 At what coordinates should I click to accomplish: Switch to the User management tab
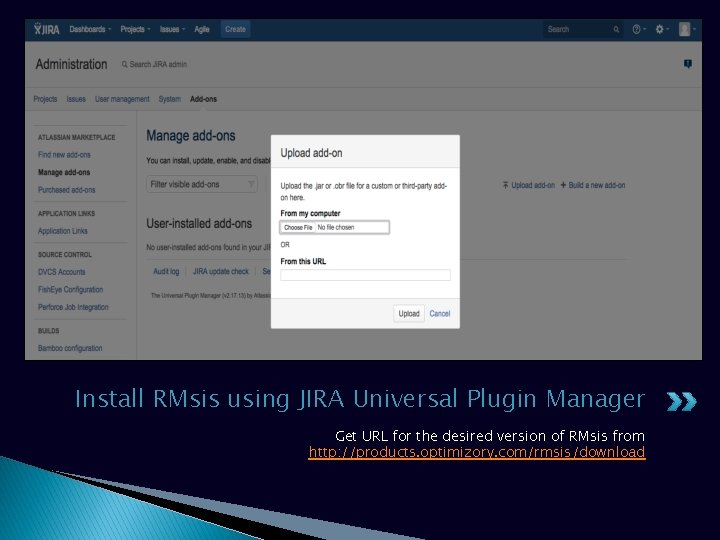click(122, 99)
